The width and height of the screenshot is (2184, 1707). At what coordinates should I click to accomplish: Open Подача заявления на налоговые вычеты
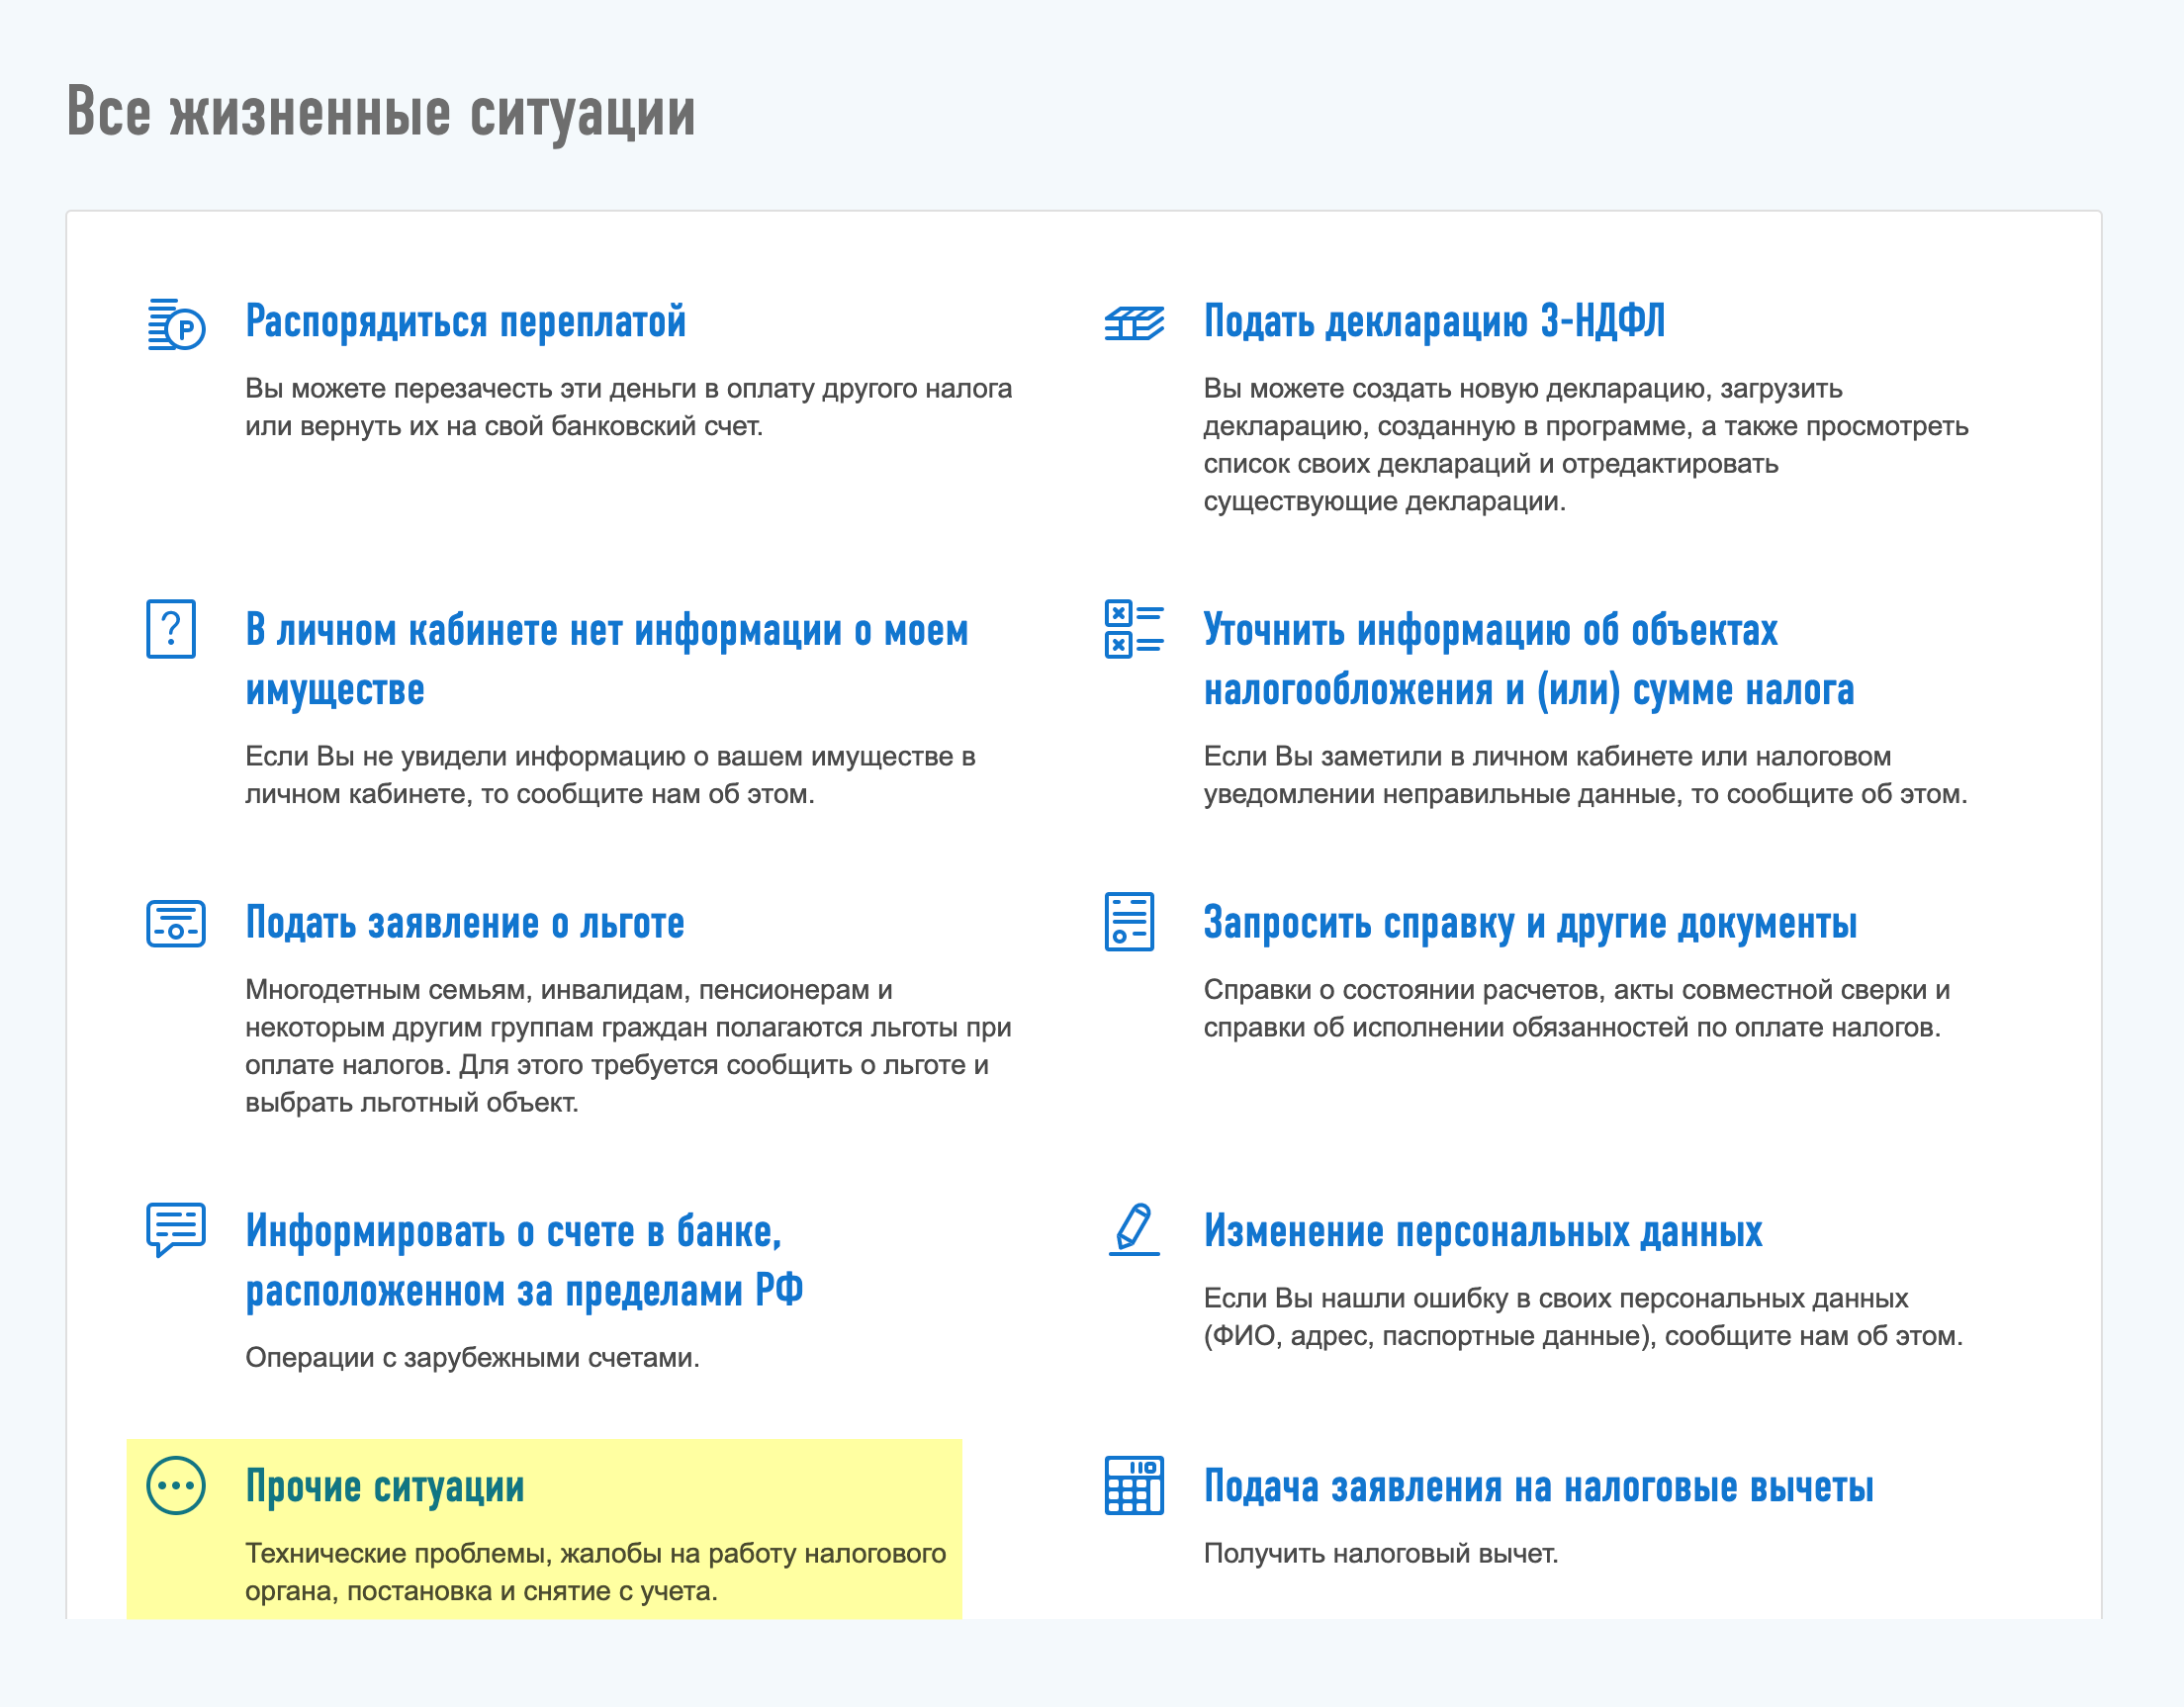[x=1538, y=1487]
